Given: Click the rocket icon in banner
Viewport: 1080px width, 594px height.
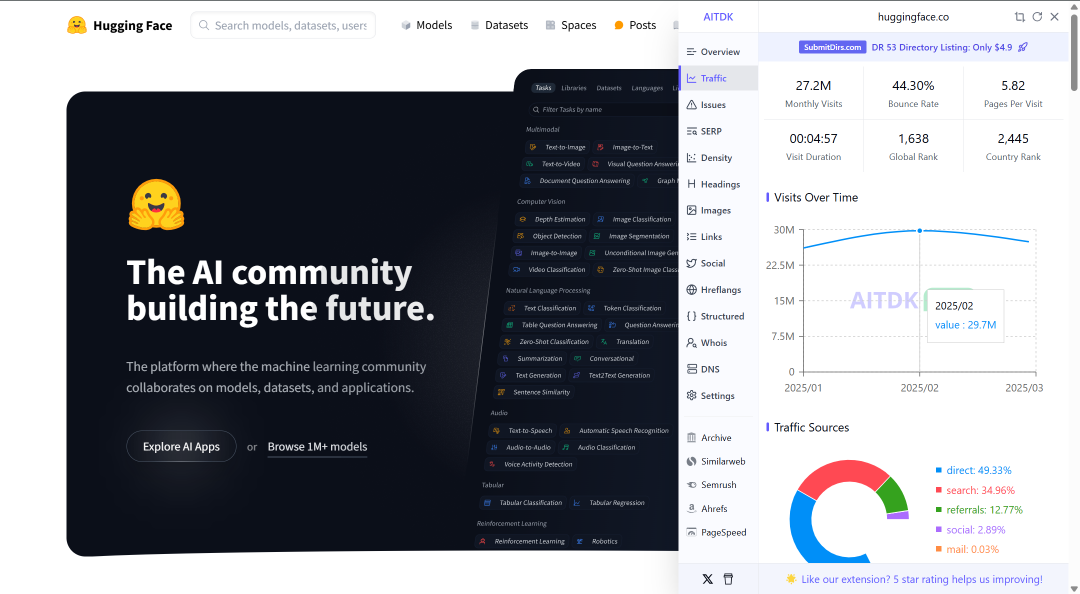Looking at the screenshot, I should [1023, 47].
